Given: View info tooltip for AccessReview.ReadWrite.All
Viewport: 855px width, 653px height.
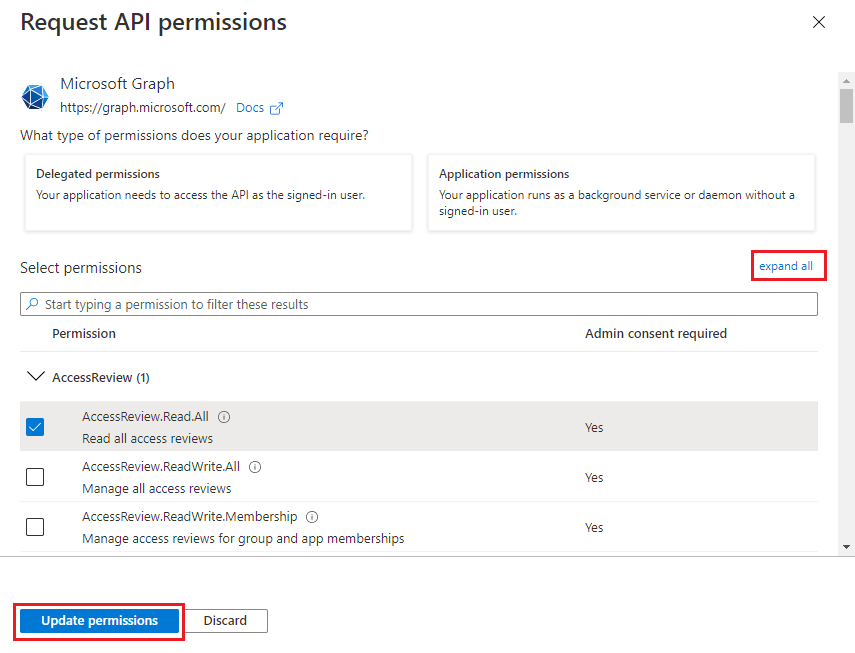Looking at the screenshot, I should coord(254,466).
